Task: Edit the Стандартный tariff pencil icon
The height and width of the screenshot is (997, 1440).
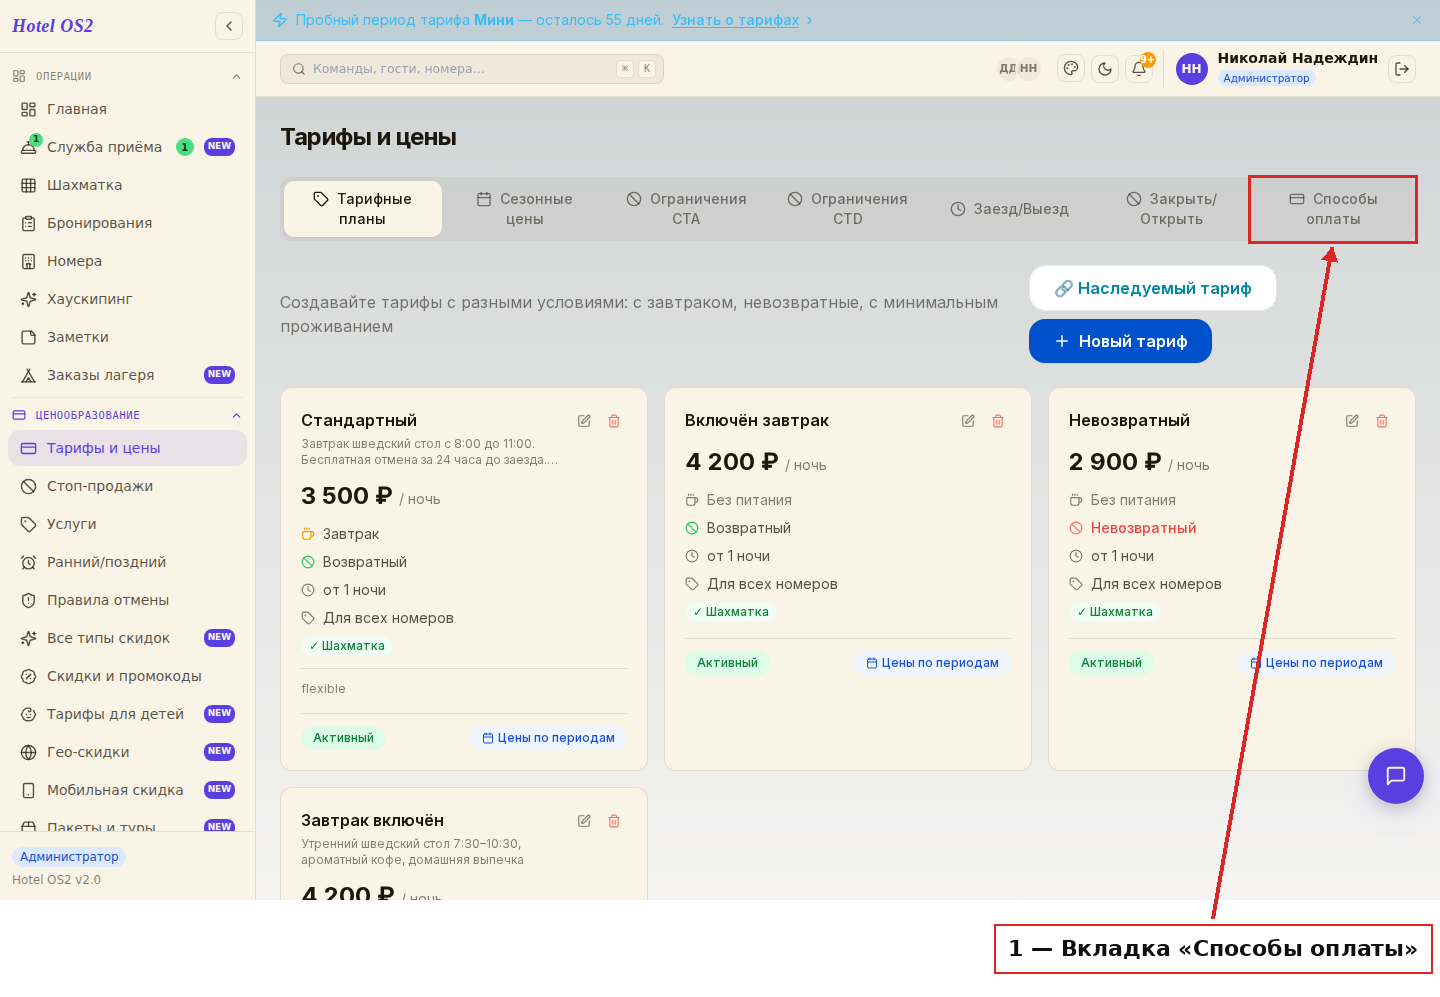Action: 584,421
